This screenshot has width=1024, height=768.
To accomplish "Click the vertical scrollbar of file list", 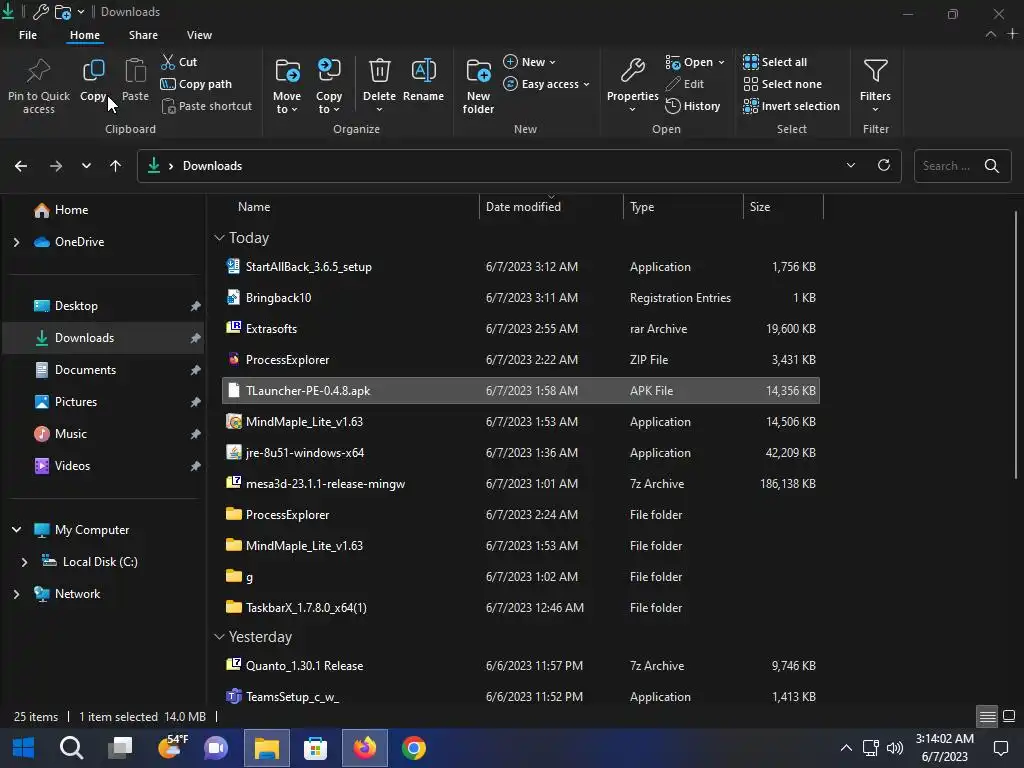I will (1015, 345).
